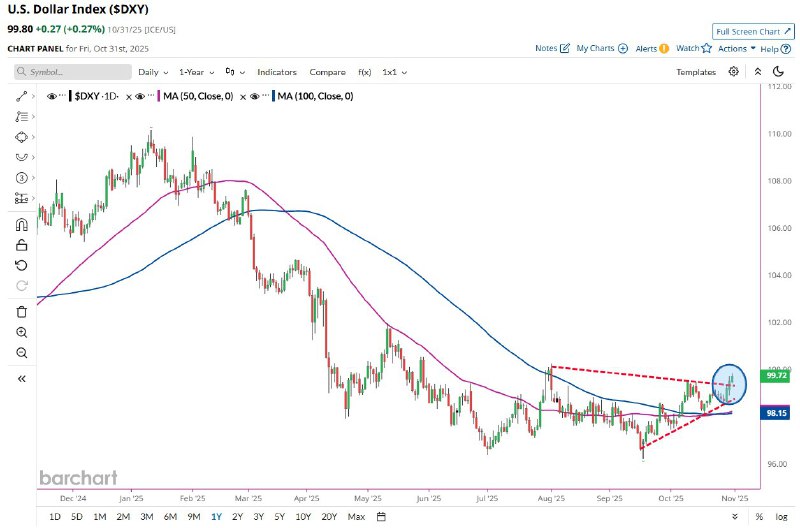Add symbol to Watch list
The width and height of the screenshot is (800, 528).
tap(694, 48)
